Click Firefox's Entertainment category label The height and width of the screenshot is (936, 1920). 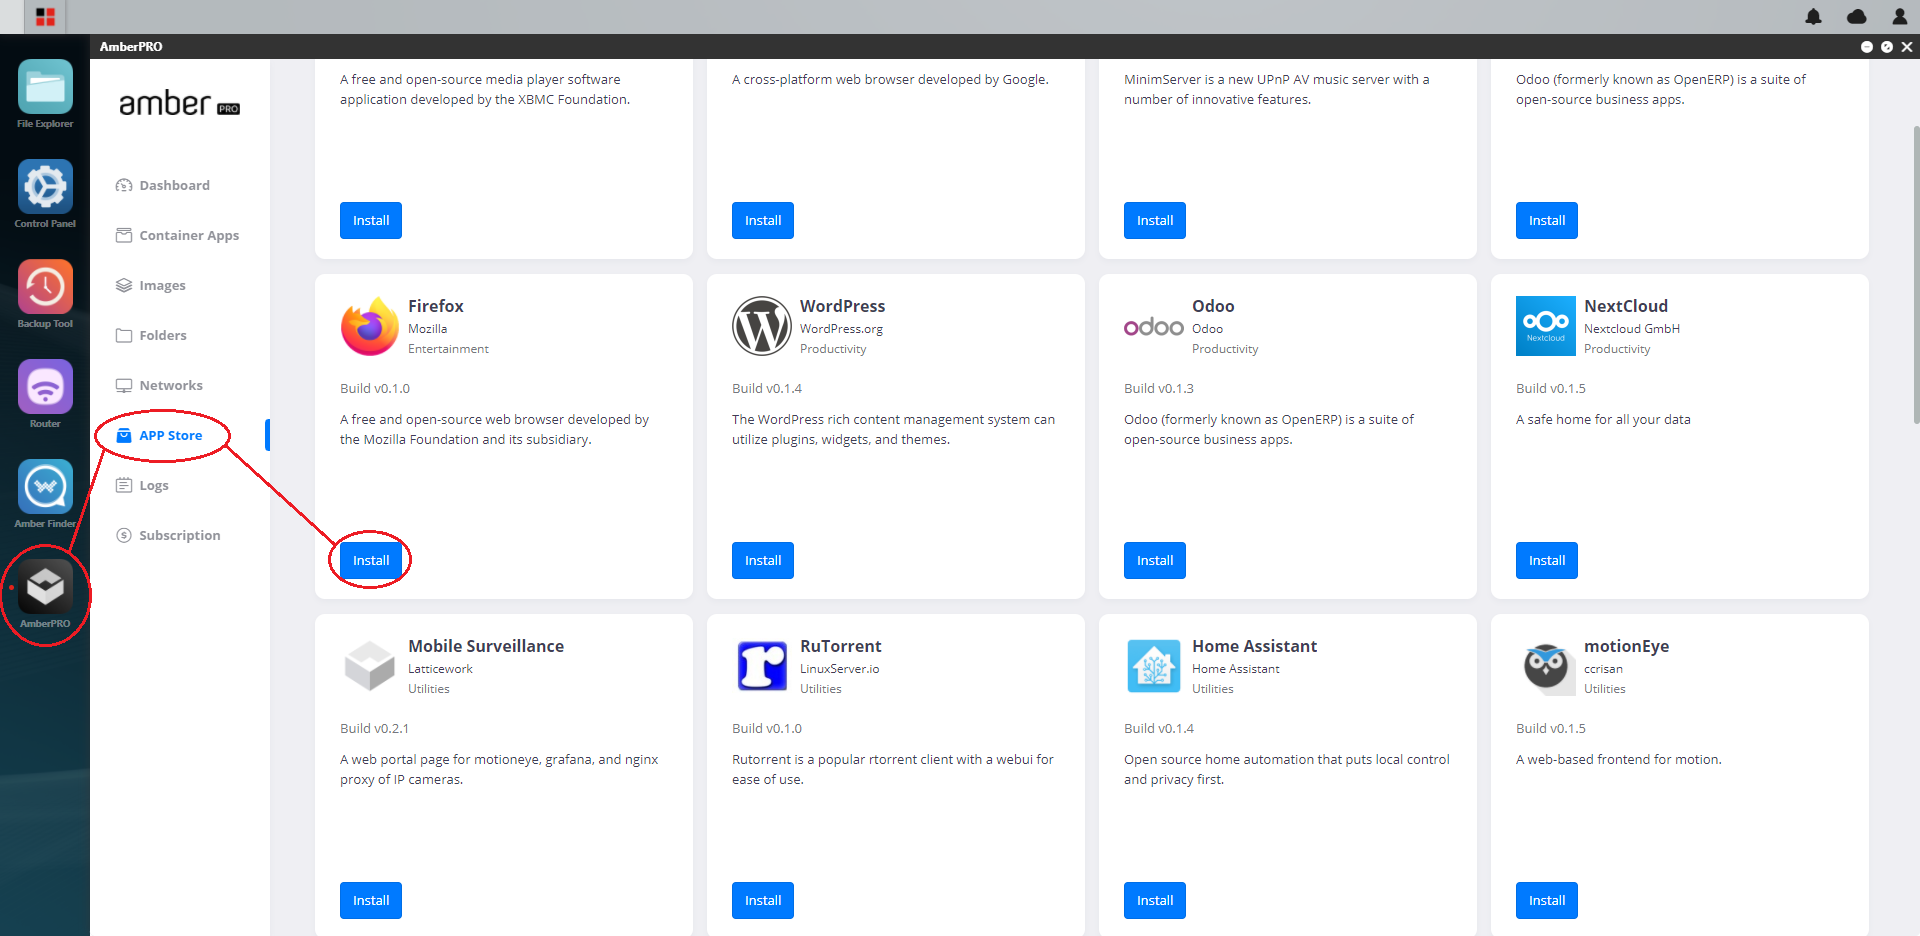point(448,349)
